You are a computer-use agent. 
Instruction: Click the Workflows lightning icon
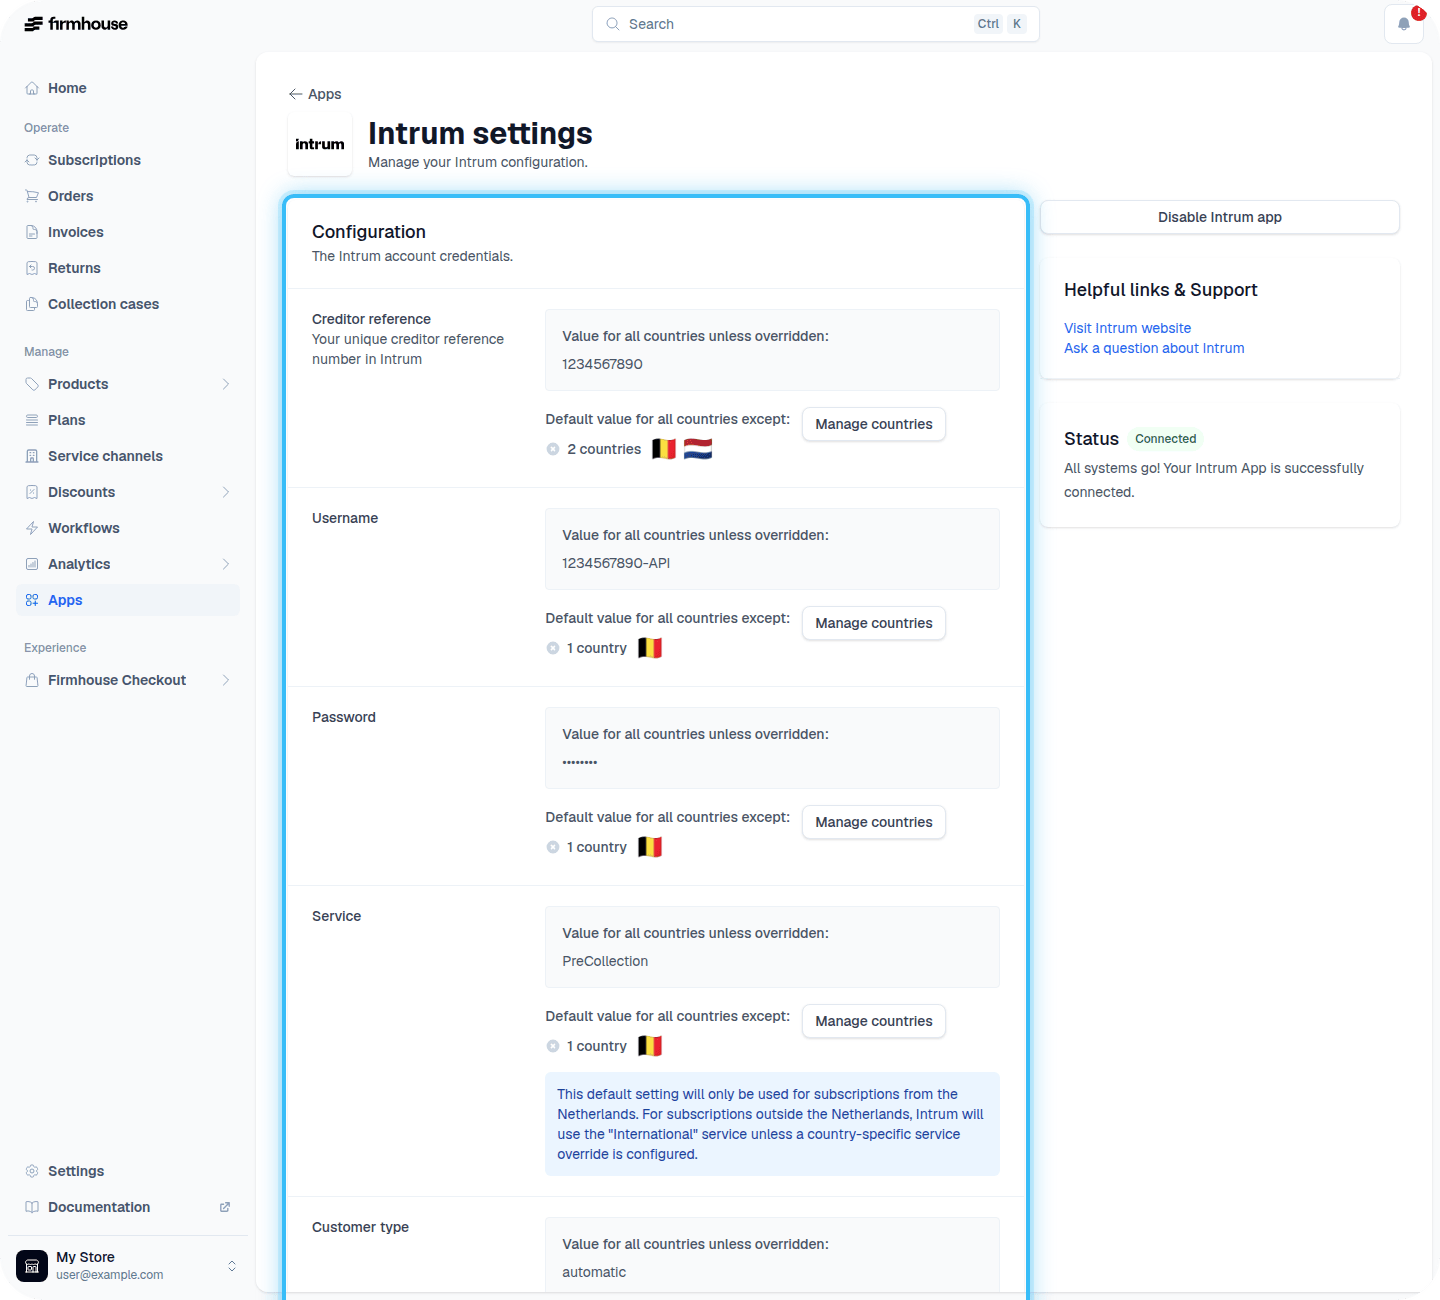[x=32, y=528]
